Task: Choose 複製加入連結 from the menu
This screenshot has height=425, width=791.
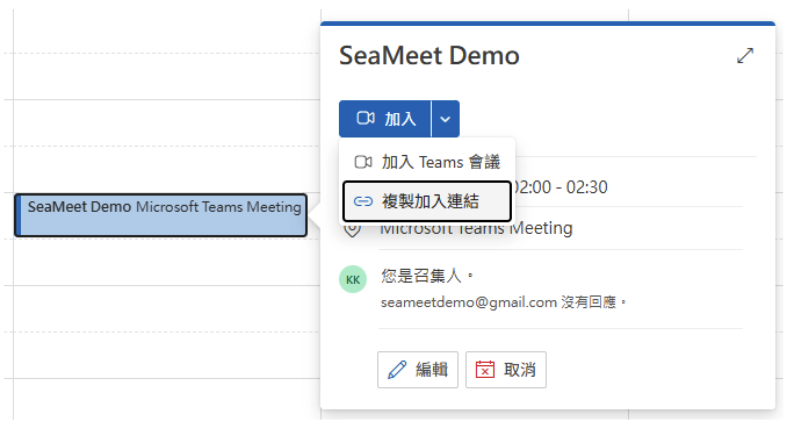Action: (x=427, y=201)
